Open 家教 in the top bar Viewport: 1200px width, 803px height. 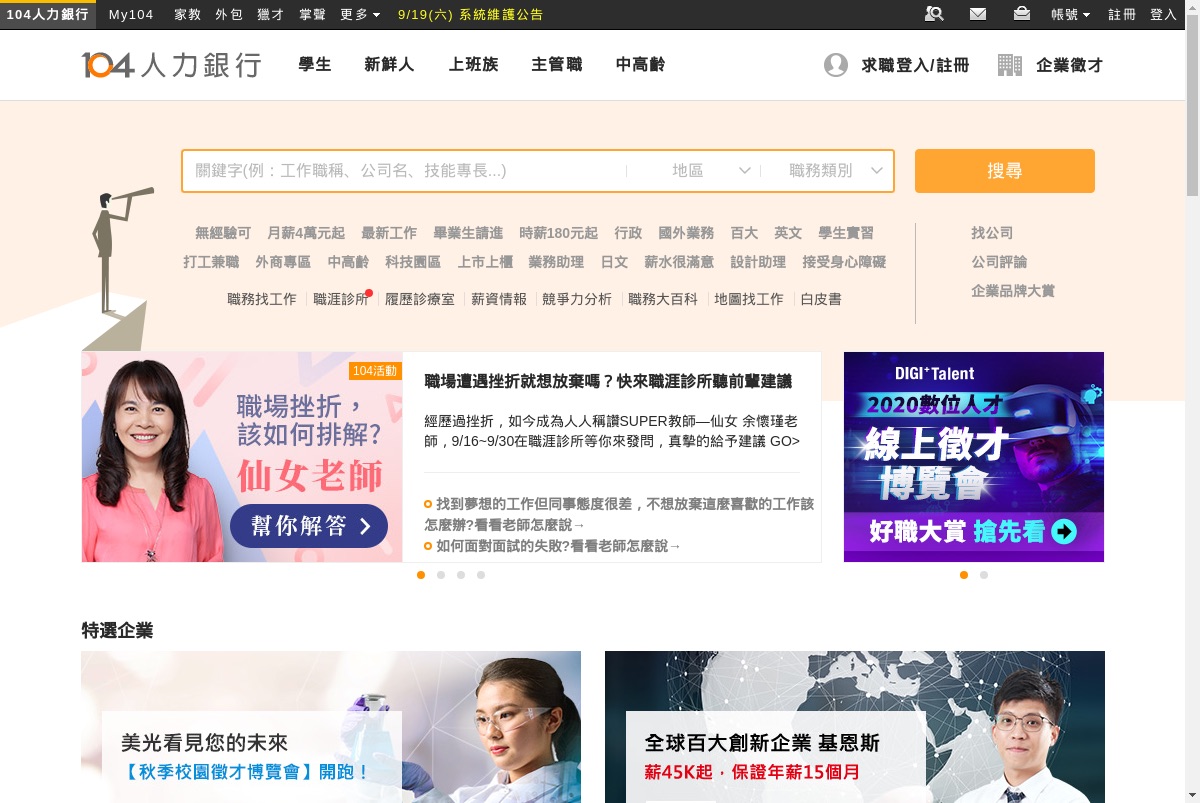[x=187, y=15]
